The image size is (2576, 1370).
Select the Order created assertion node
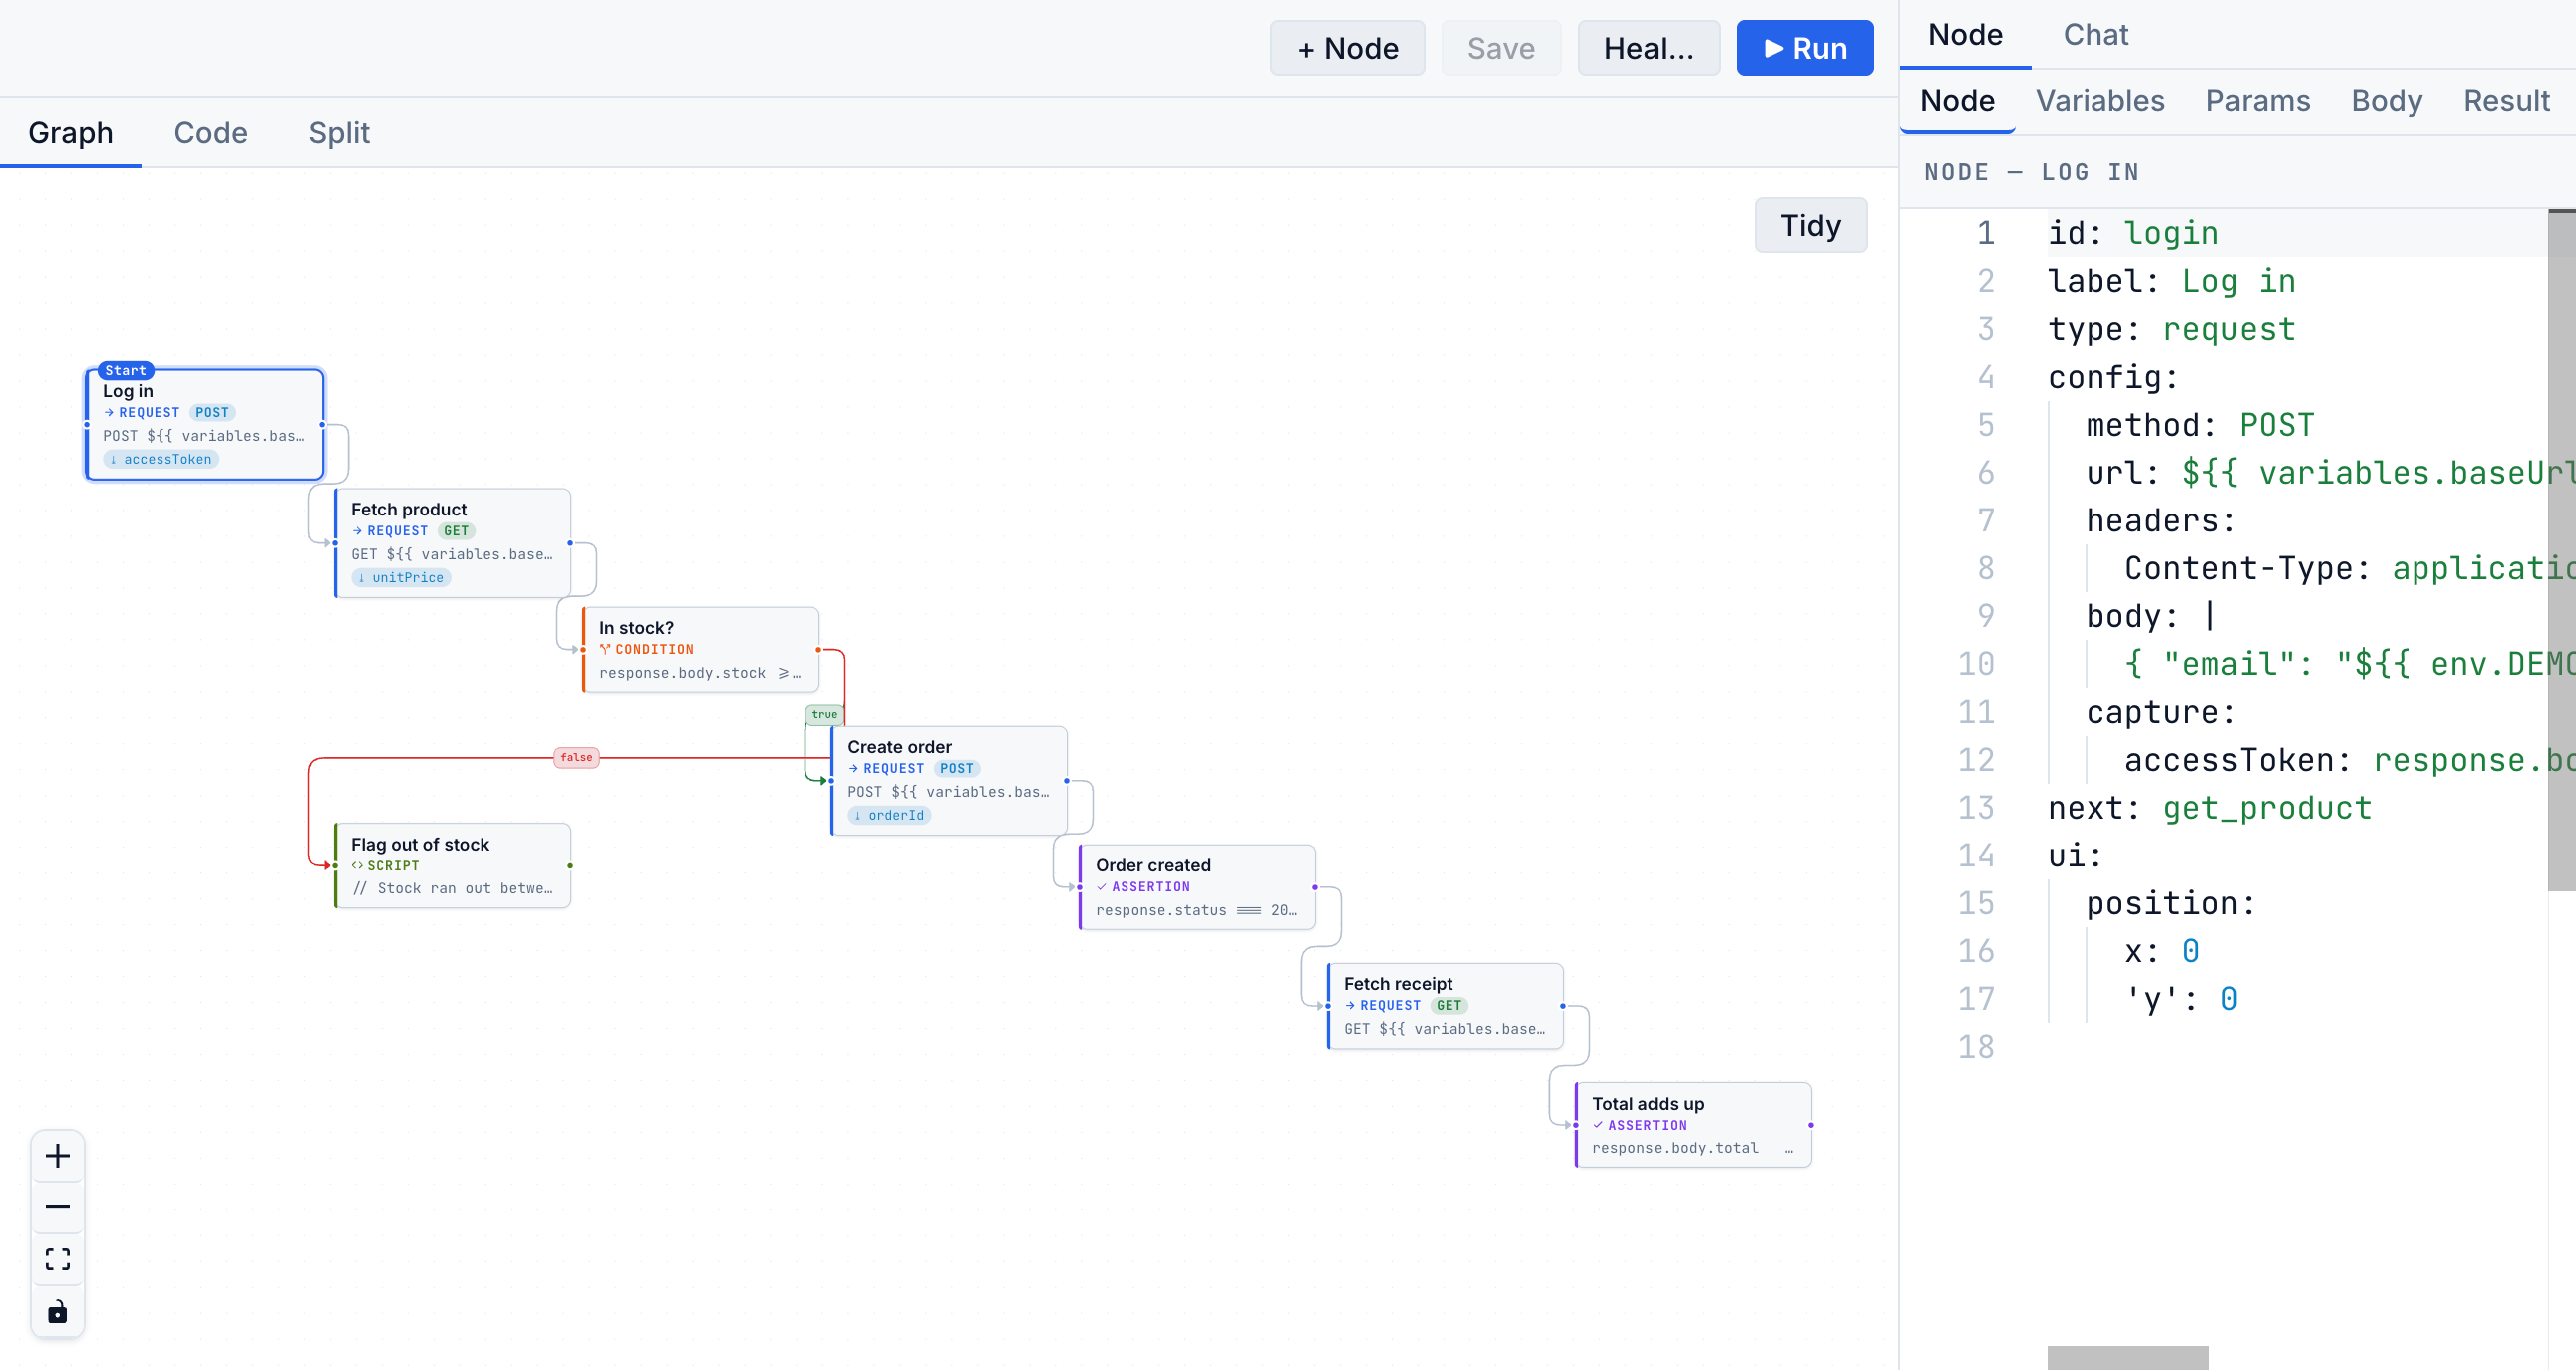coord(1197,887)
